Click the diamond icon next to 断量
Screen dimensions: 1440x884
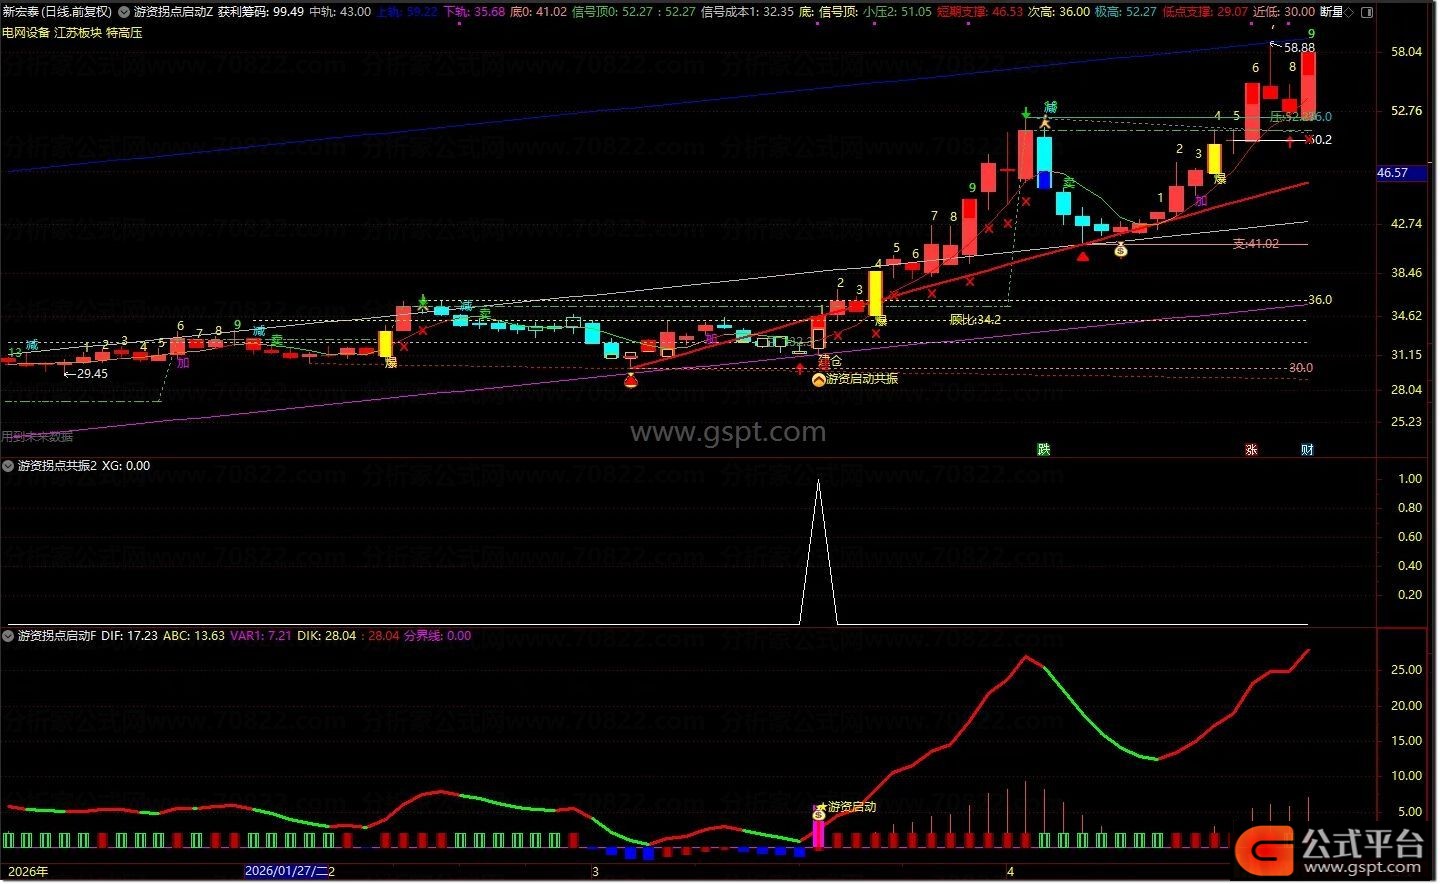coord(1349,12)
